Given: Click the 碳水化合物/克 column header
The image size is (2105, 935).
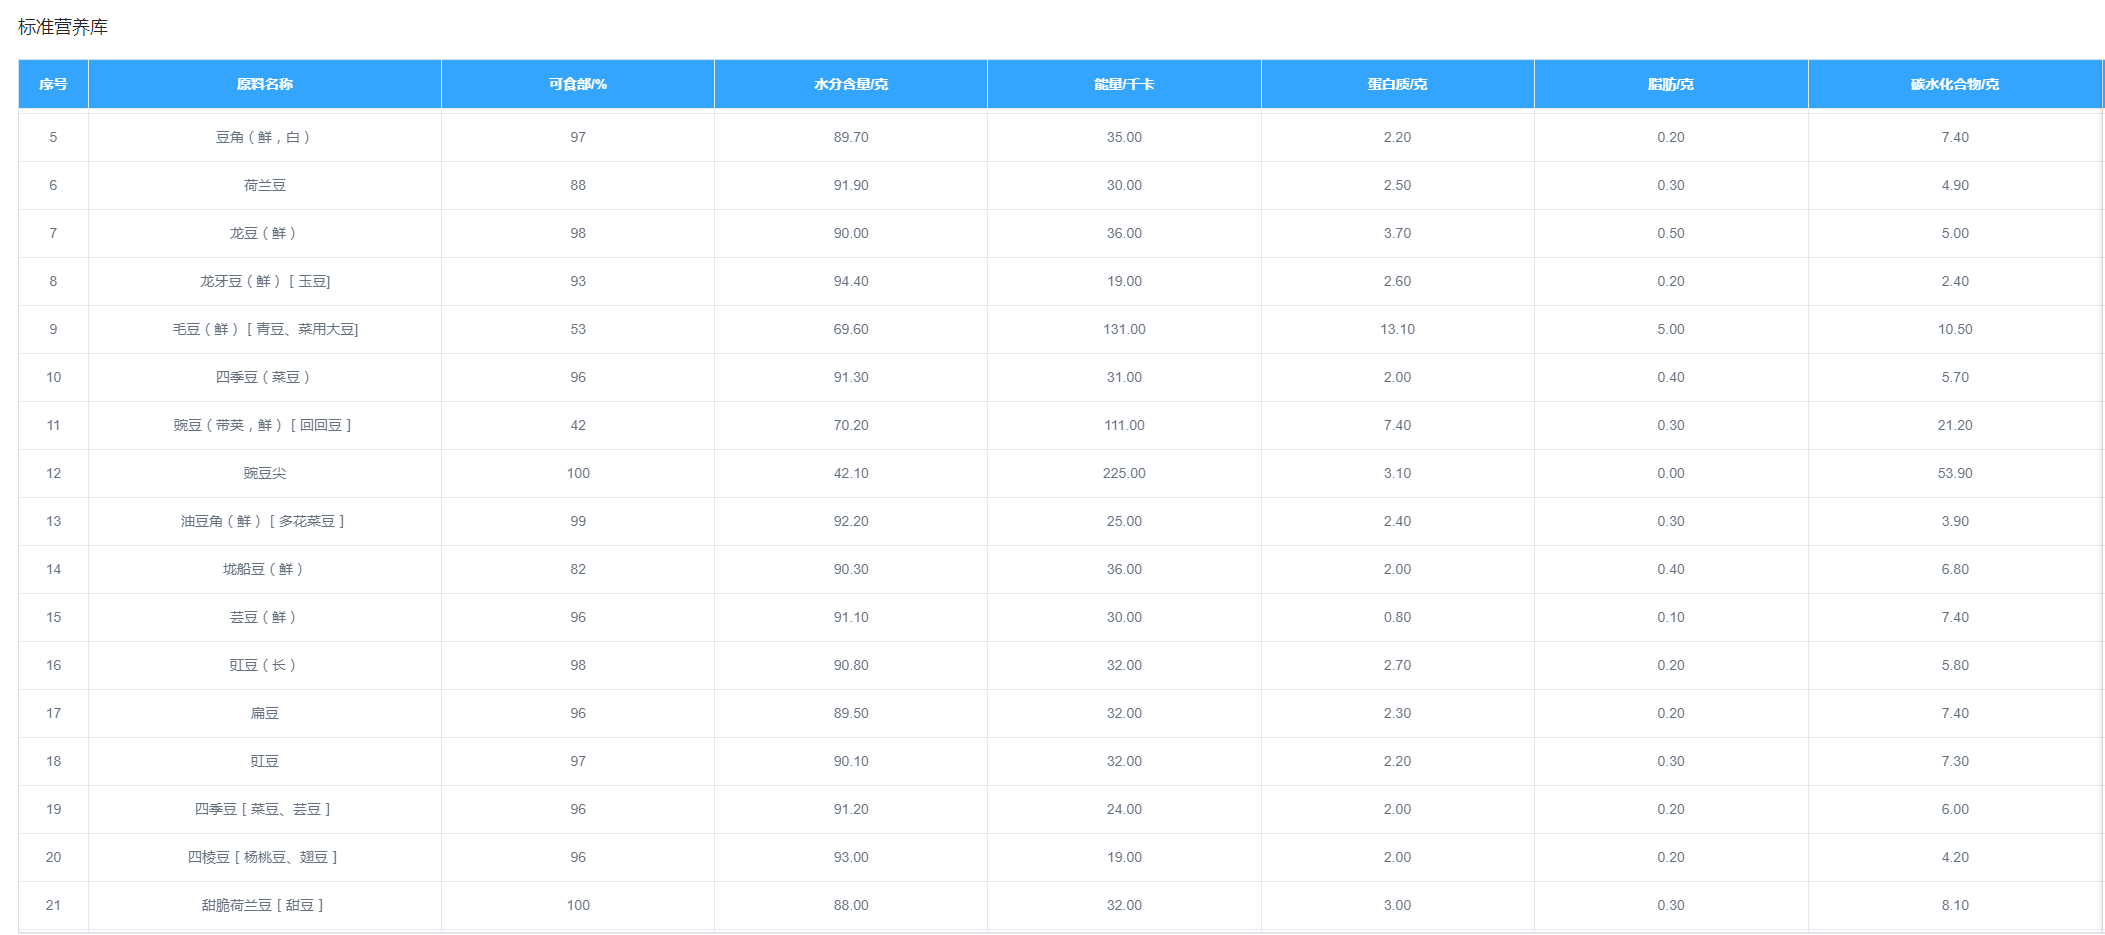Looking at the screenshot, I should [x=1955, y=84].
